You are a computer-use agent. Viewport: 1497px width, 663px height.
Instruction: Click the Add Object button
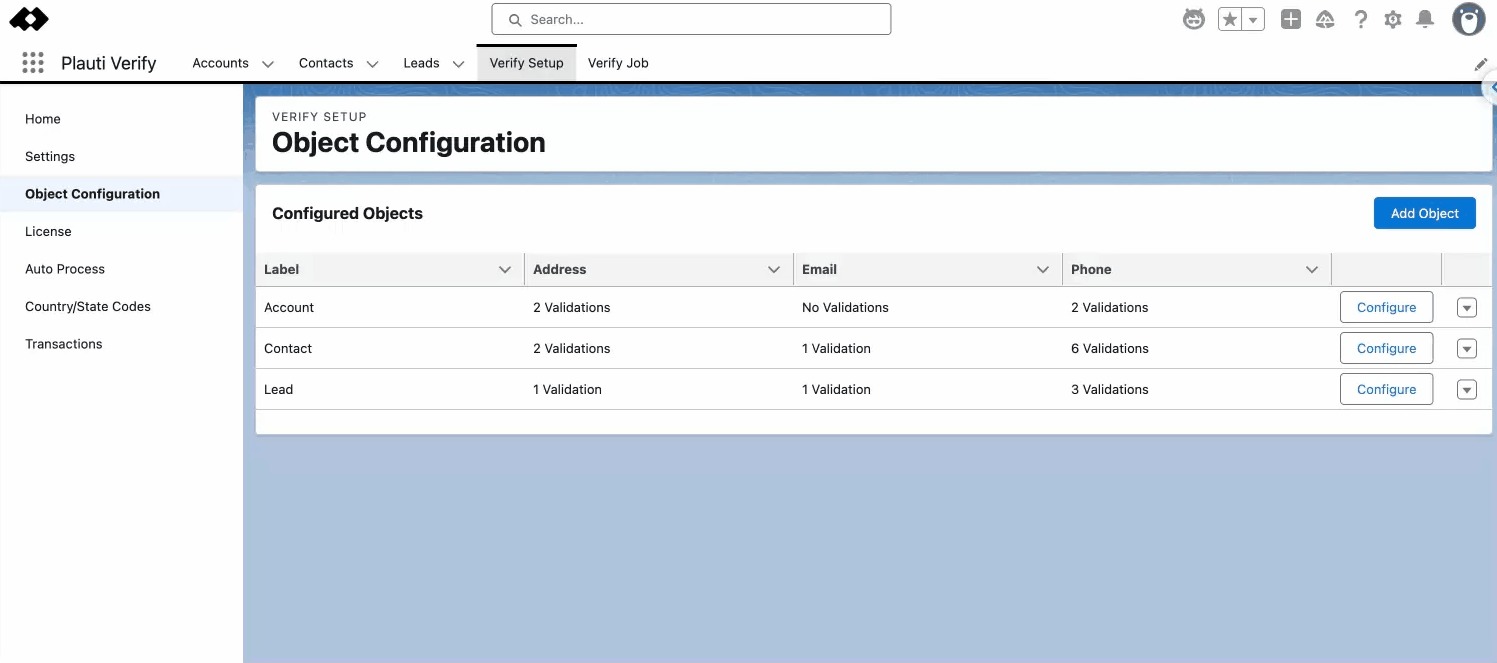(x=1424, y=213)
